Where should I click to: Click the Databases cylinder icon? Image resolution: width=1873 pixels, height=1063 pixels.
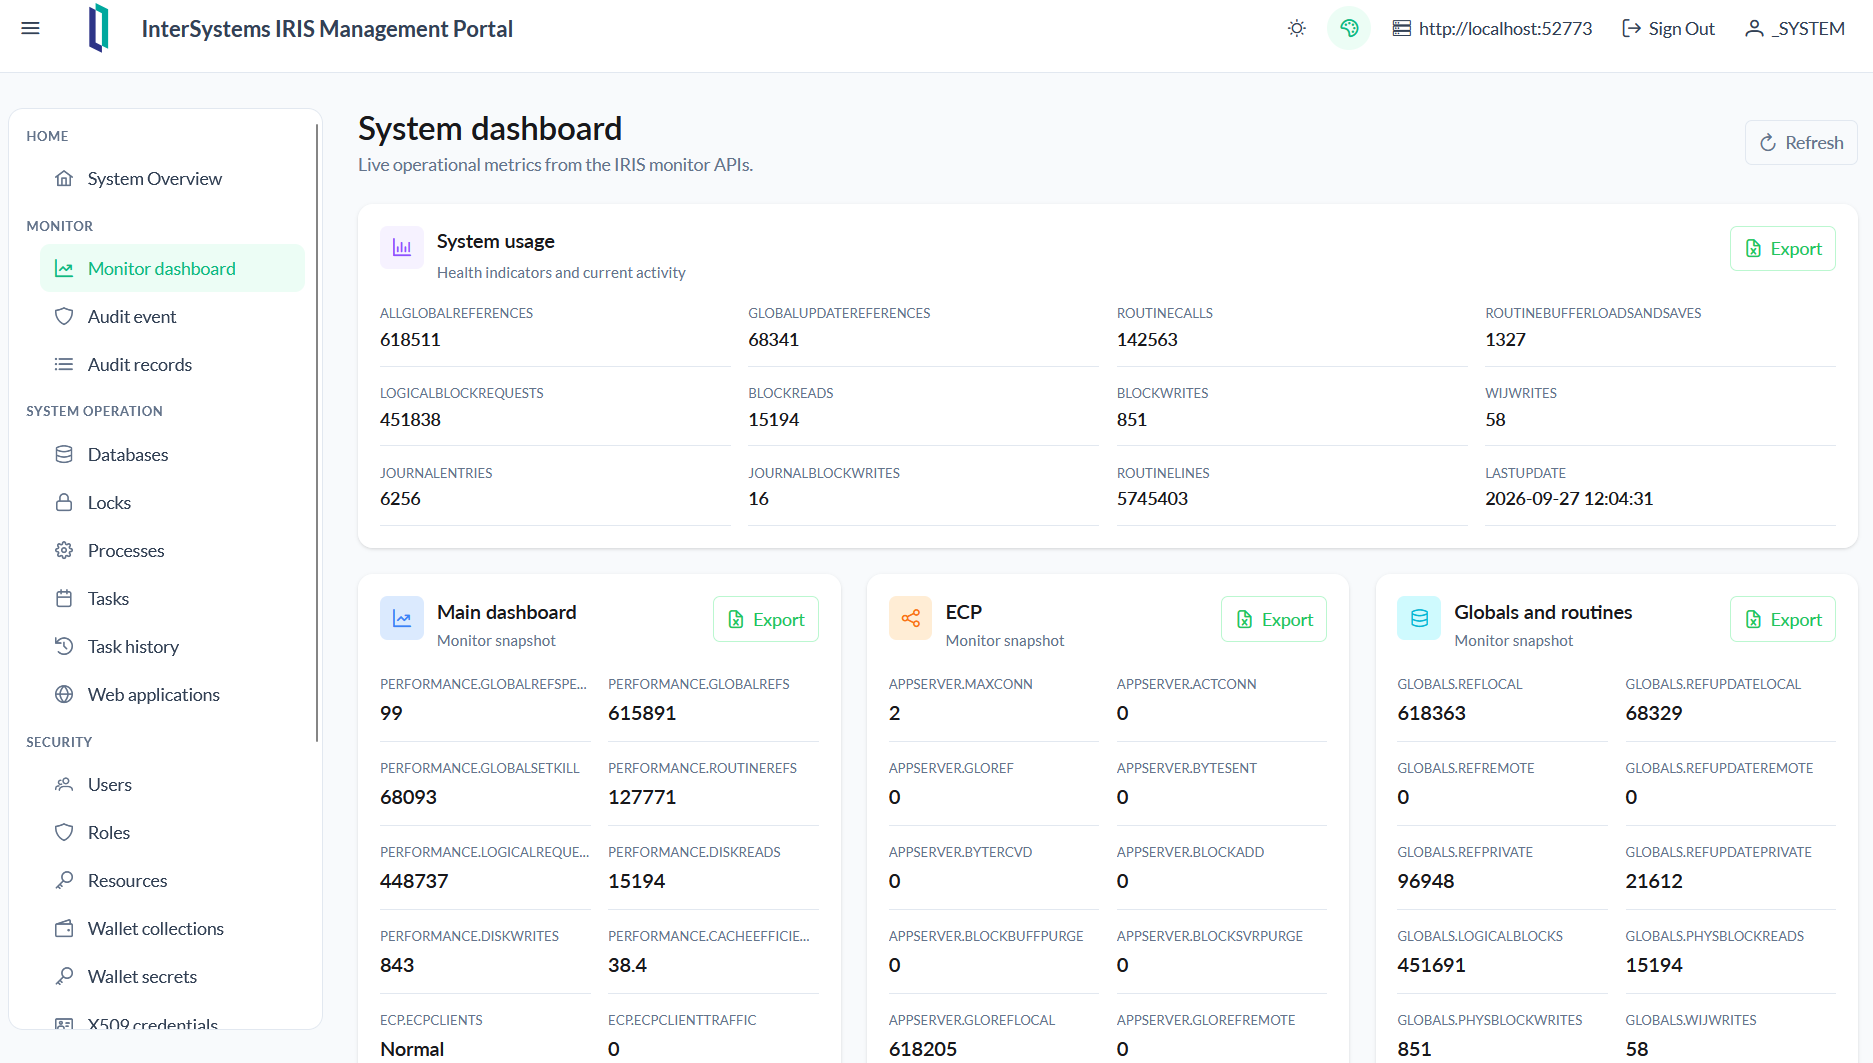coord(64,454)
